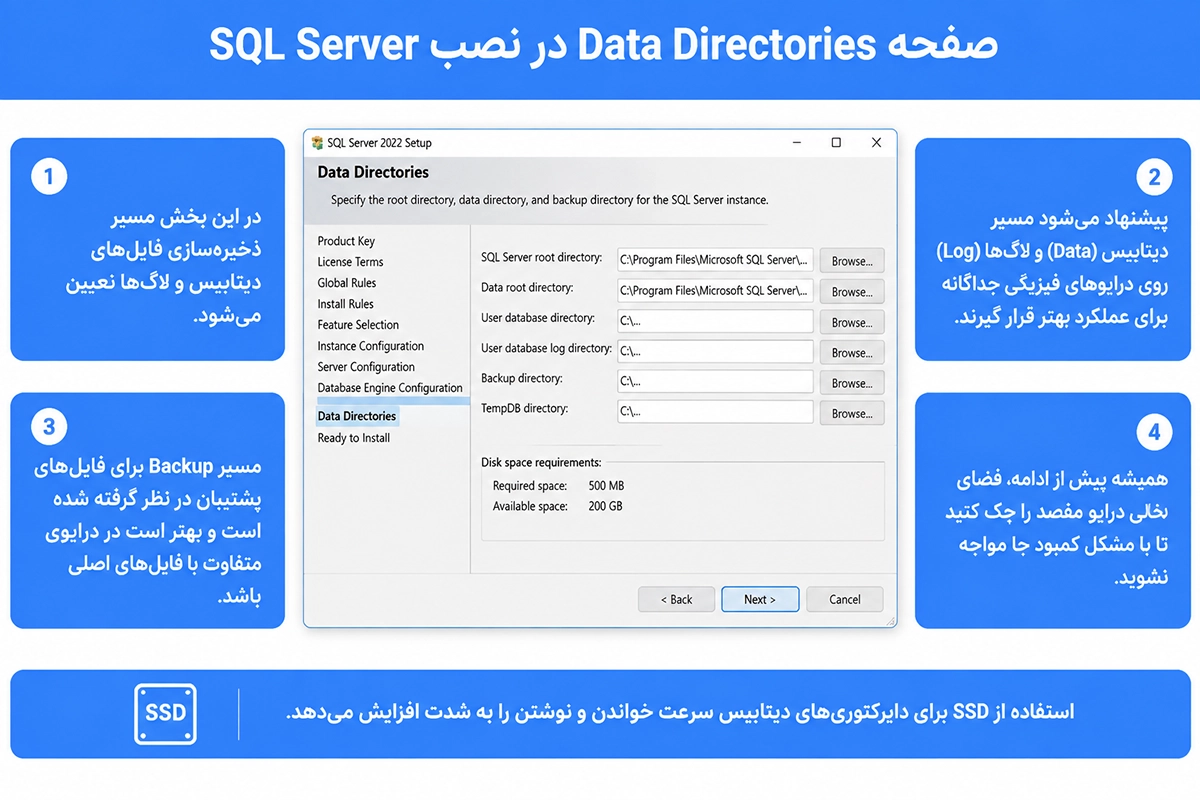Open the Feature Selection step
1200x800 pixels.
coord(358,325)
